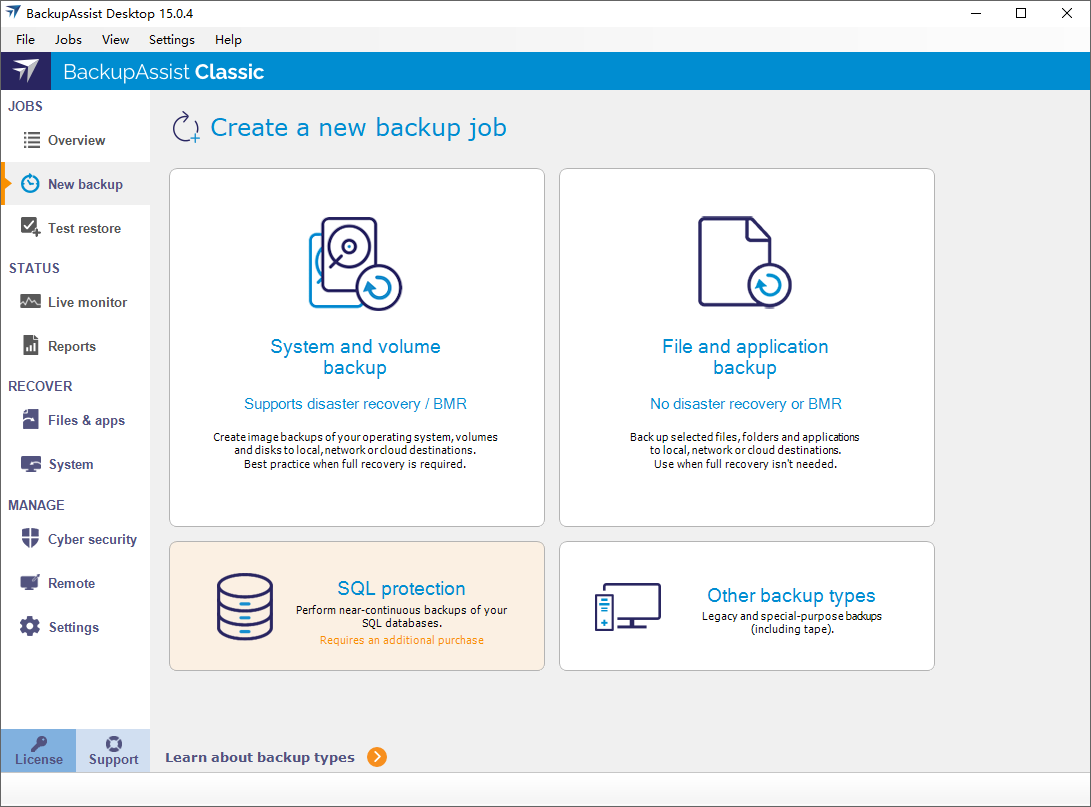
Task: Click the Support button label
Action: click(113, 760)
